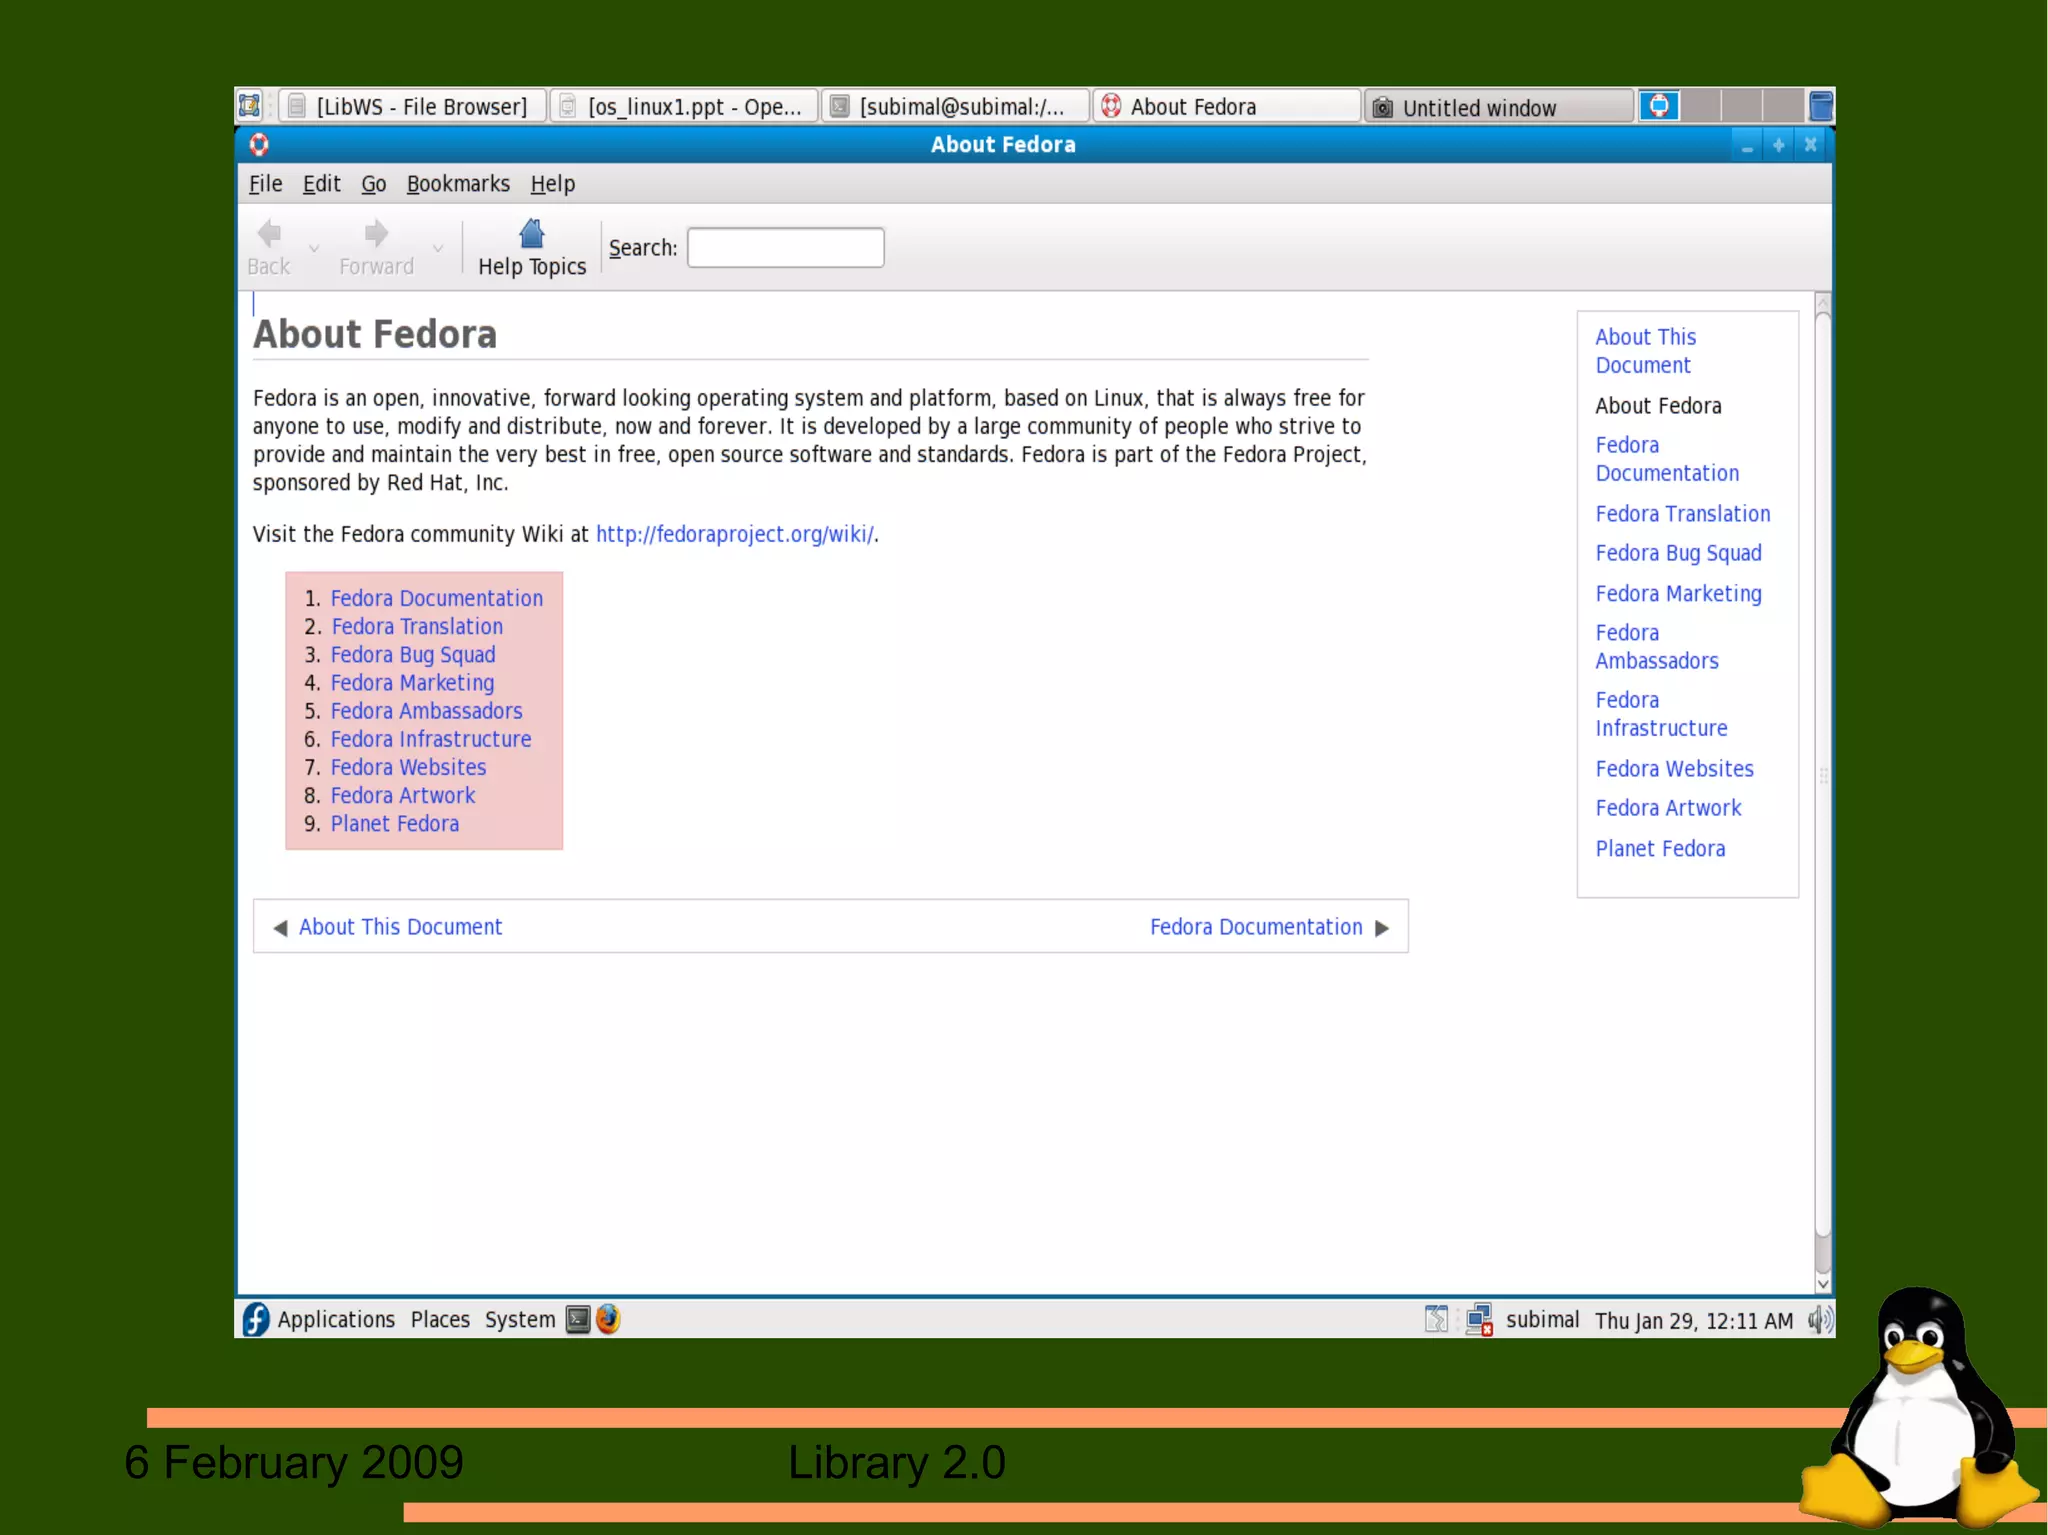Open the Bookmarks menu
The height and width of the screenshot is (1535, 2048).
point(458,184)
